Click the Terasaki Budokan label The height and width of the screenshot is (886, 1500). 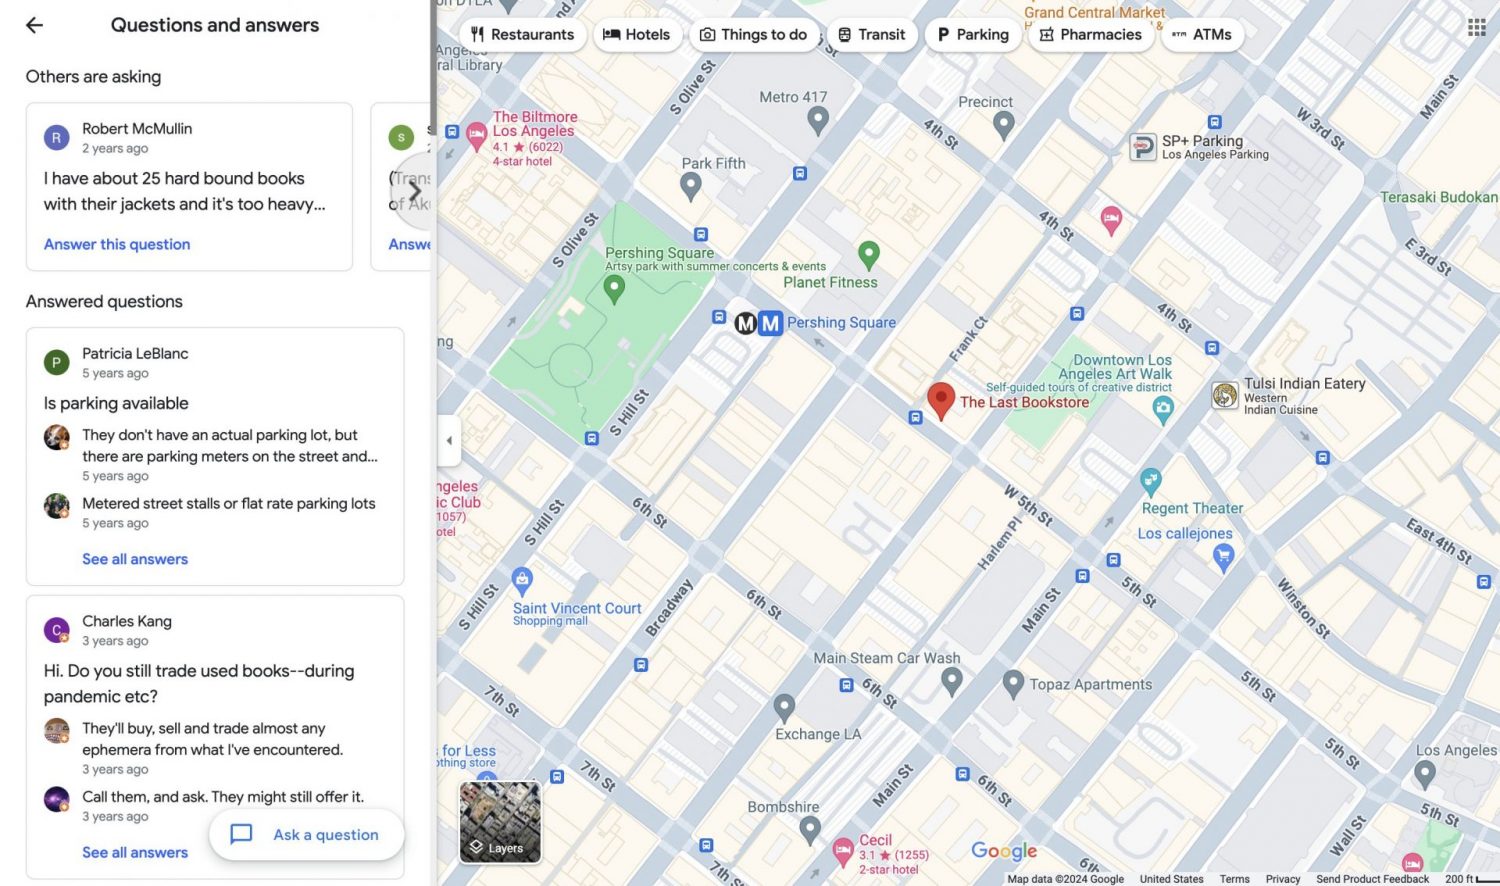tap(1439, 197)
